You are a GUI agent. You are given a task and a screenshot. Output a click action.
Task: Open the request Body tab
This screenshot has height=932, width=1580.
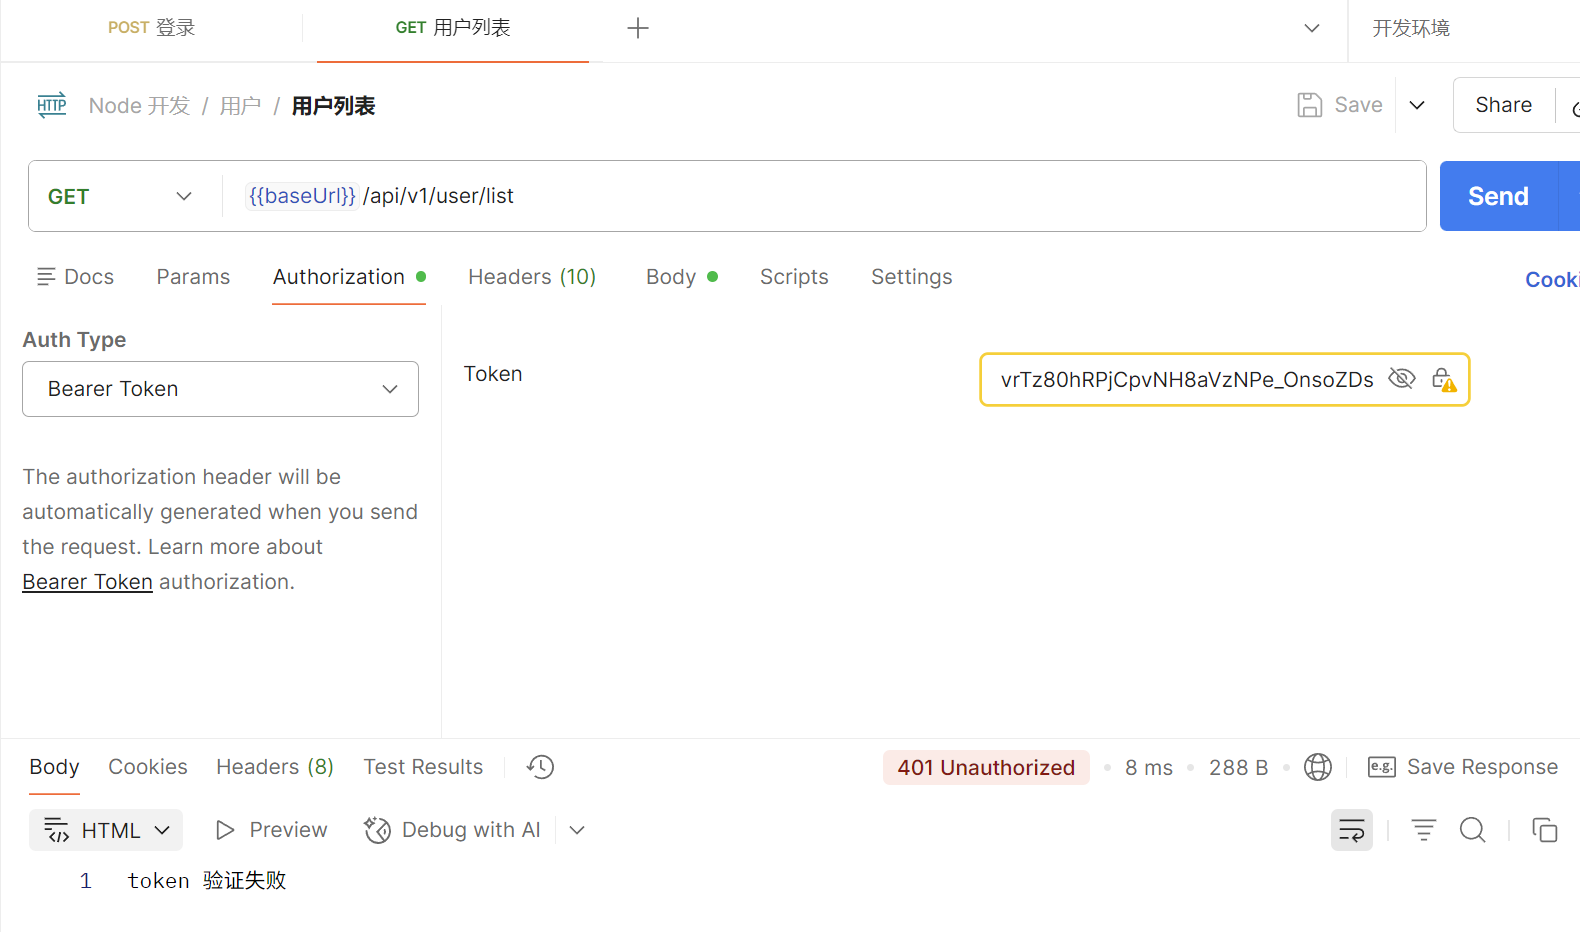pos(682,277)
